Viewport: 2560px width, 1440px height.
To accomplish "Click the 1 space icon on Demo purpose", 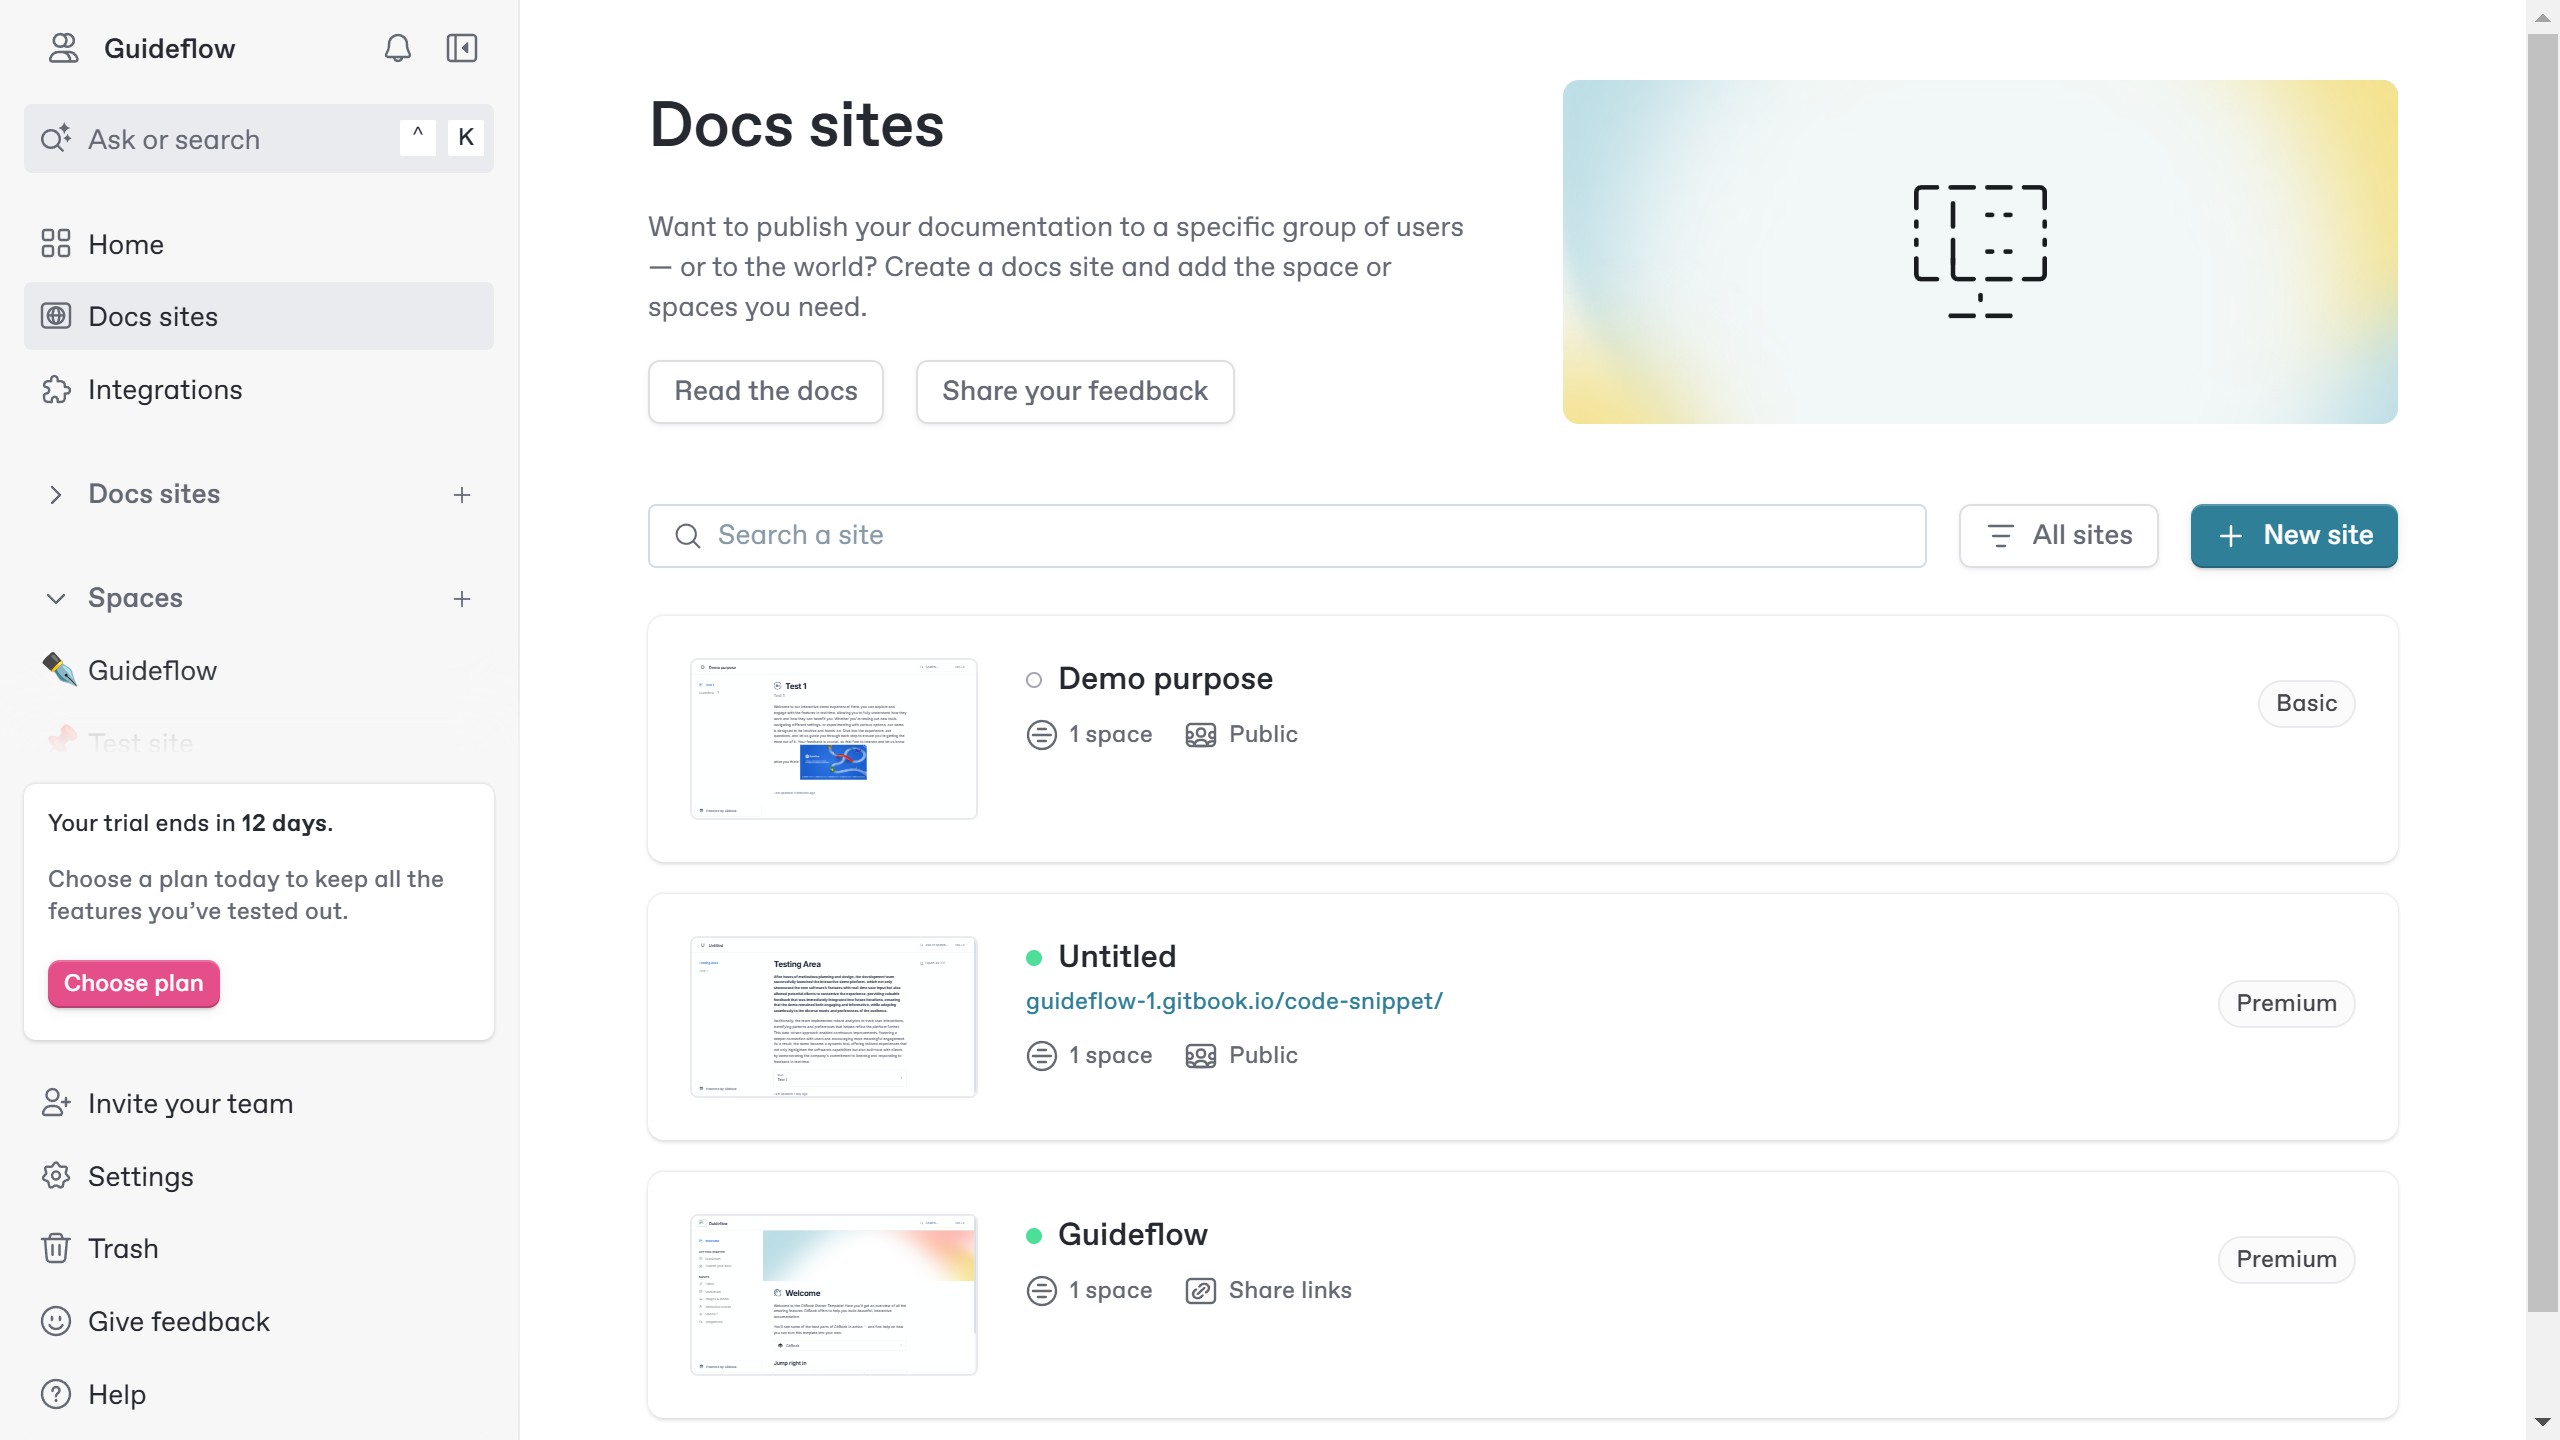I will point(1041,735).
